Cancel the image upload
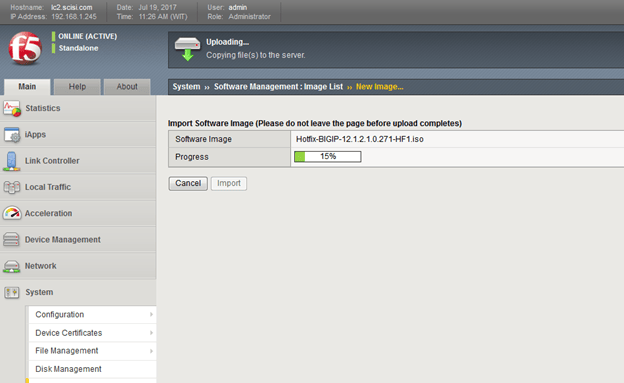Image resolution: width=624 pixels, height=383 pixels. click(188, 184)
